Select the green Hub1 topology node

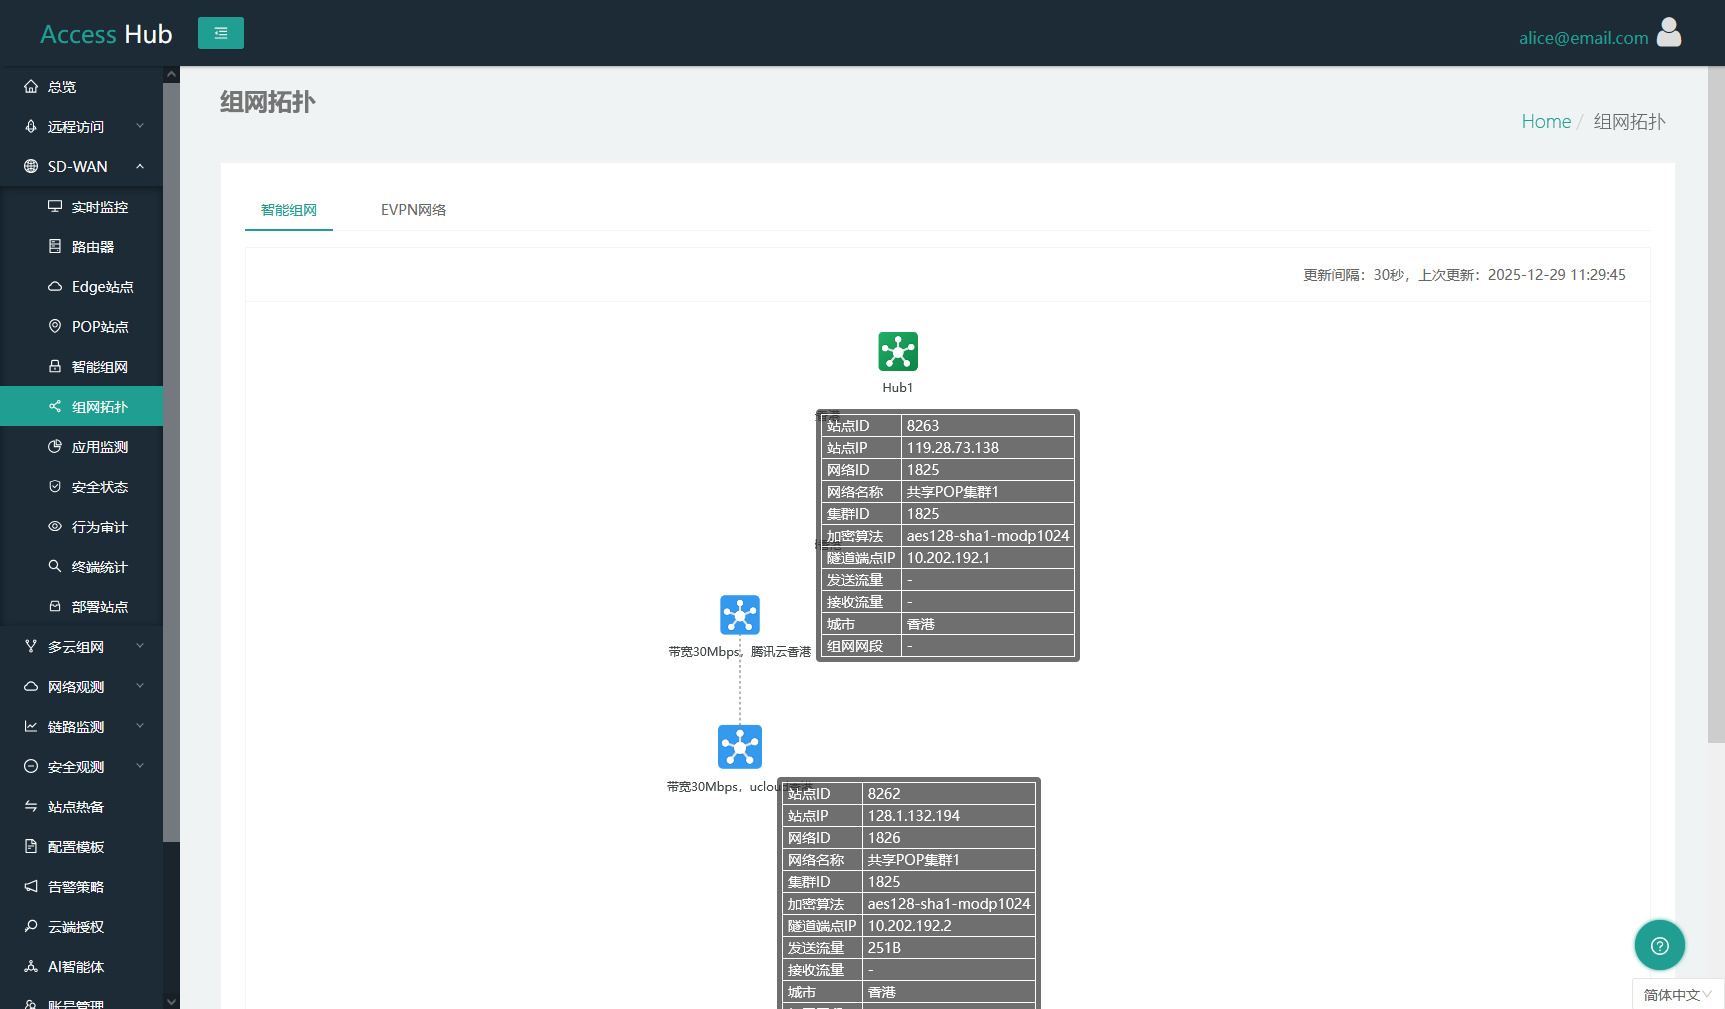point(898,352)
